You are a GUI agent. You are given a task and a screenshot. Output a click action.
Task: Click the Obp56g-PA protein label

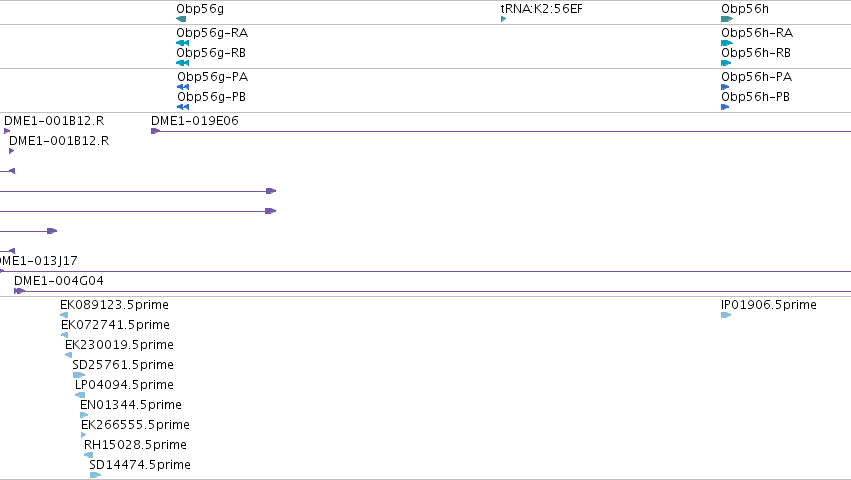click(213, 77)
